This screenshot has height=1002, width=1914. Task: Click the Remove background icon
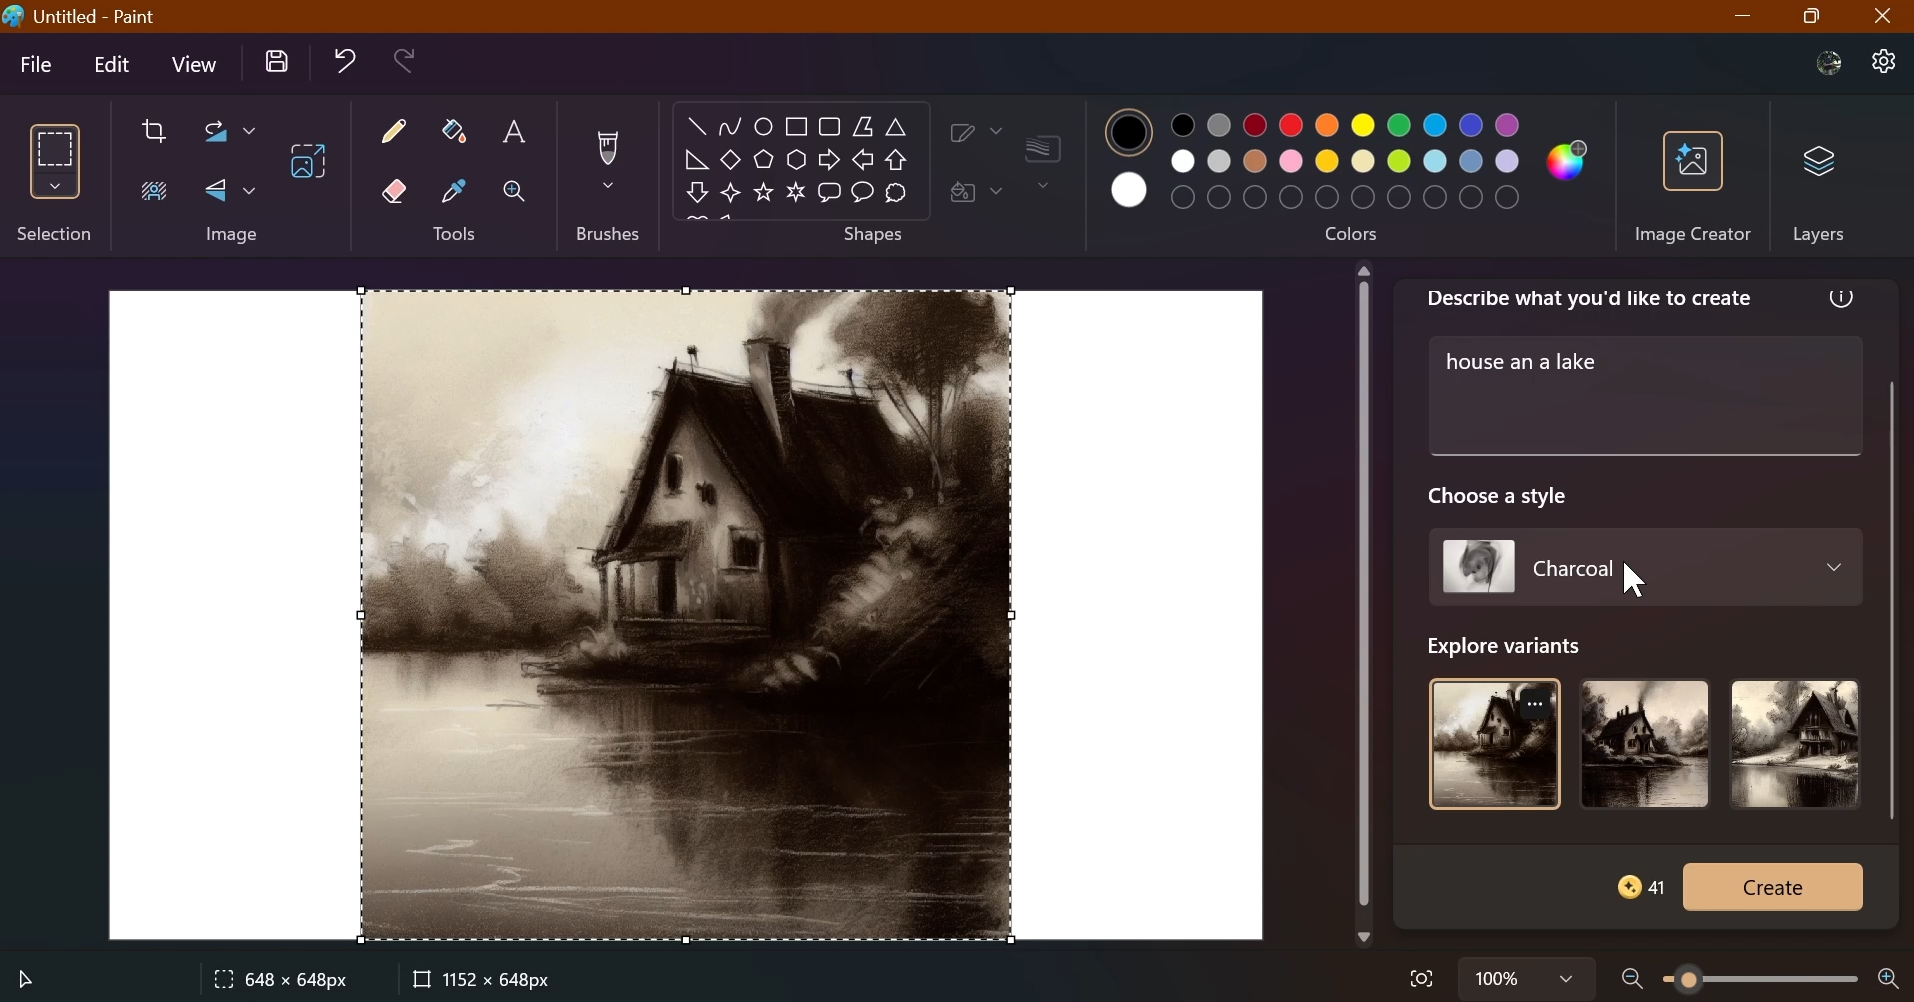click(154, 193)
